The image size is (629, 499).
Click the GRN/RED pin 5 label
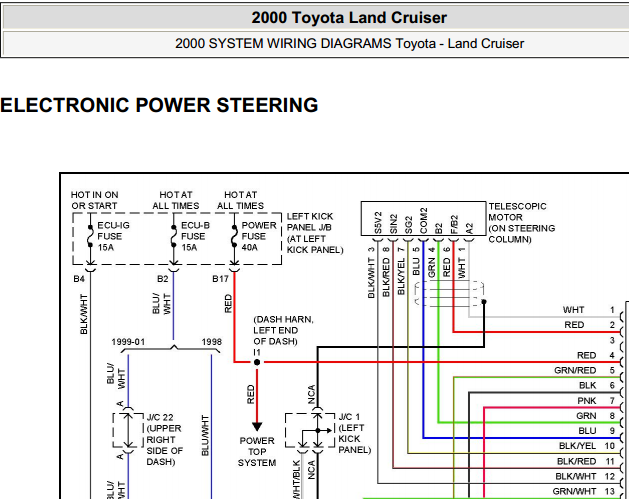tap(575, 371)
